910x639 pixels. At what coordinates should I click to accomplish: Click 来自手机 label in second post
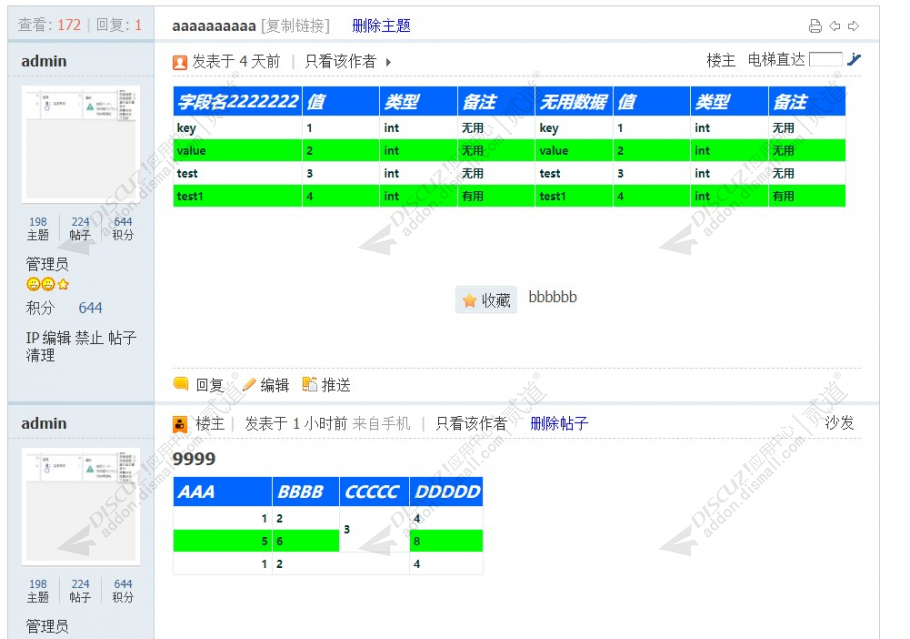(381, 424)
